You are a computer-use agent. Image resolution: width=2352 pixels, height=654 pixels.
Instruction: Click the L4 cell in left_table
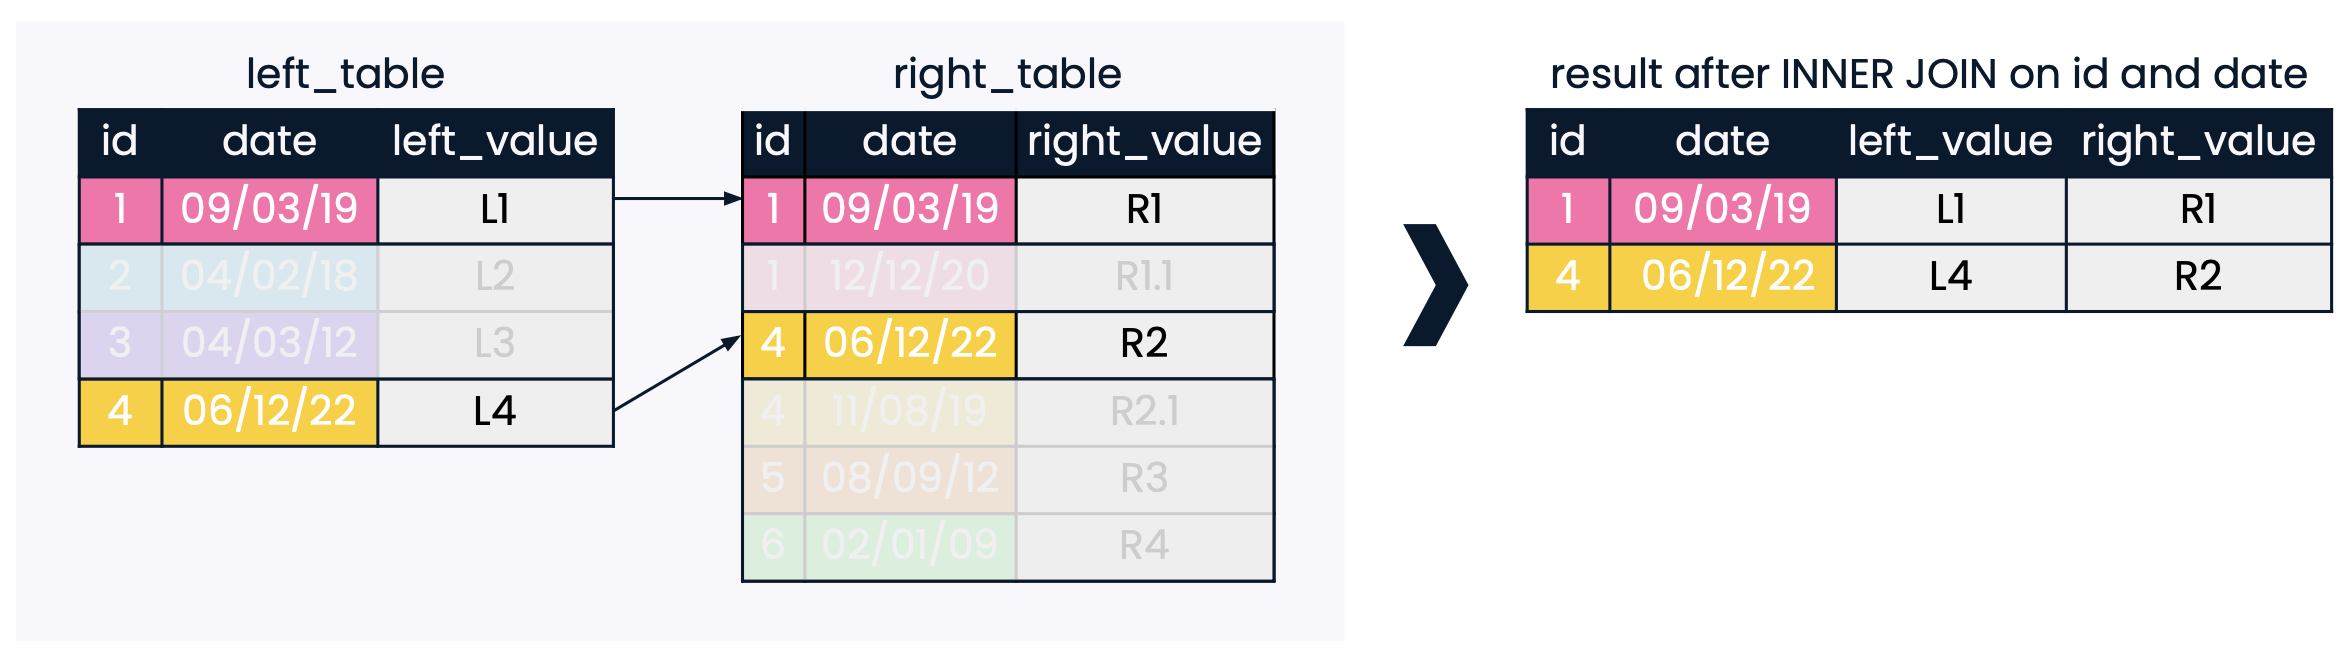[x=495, y=411]
